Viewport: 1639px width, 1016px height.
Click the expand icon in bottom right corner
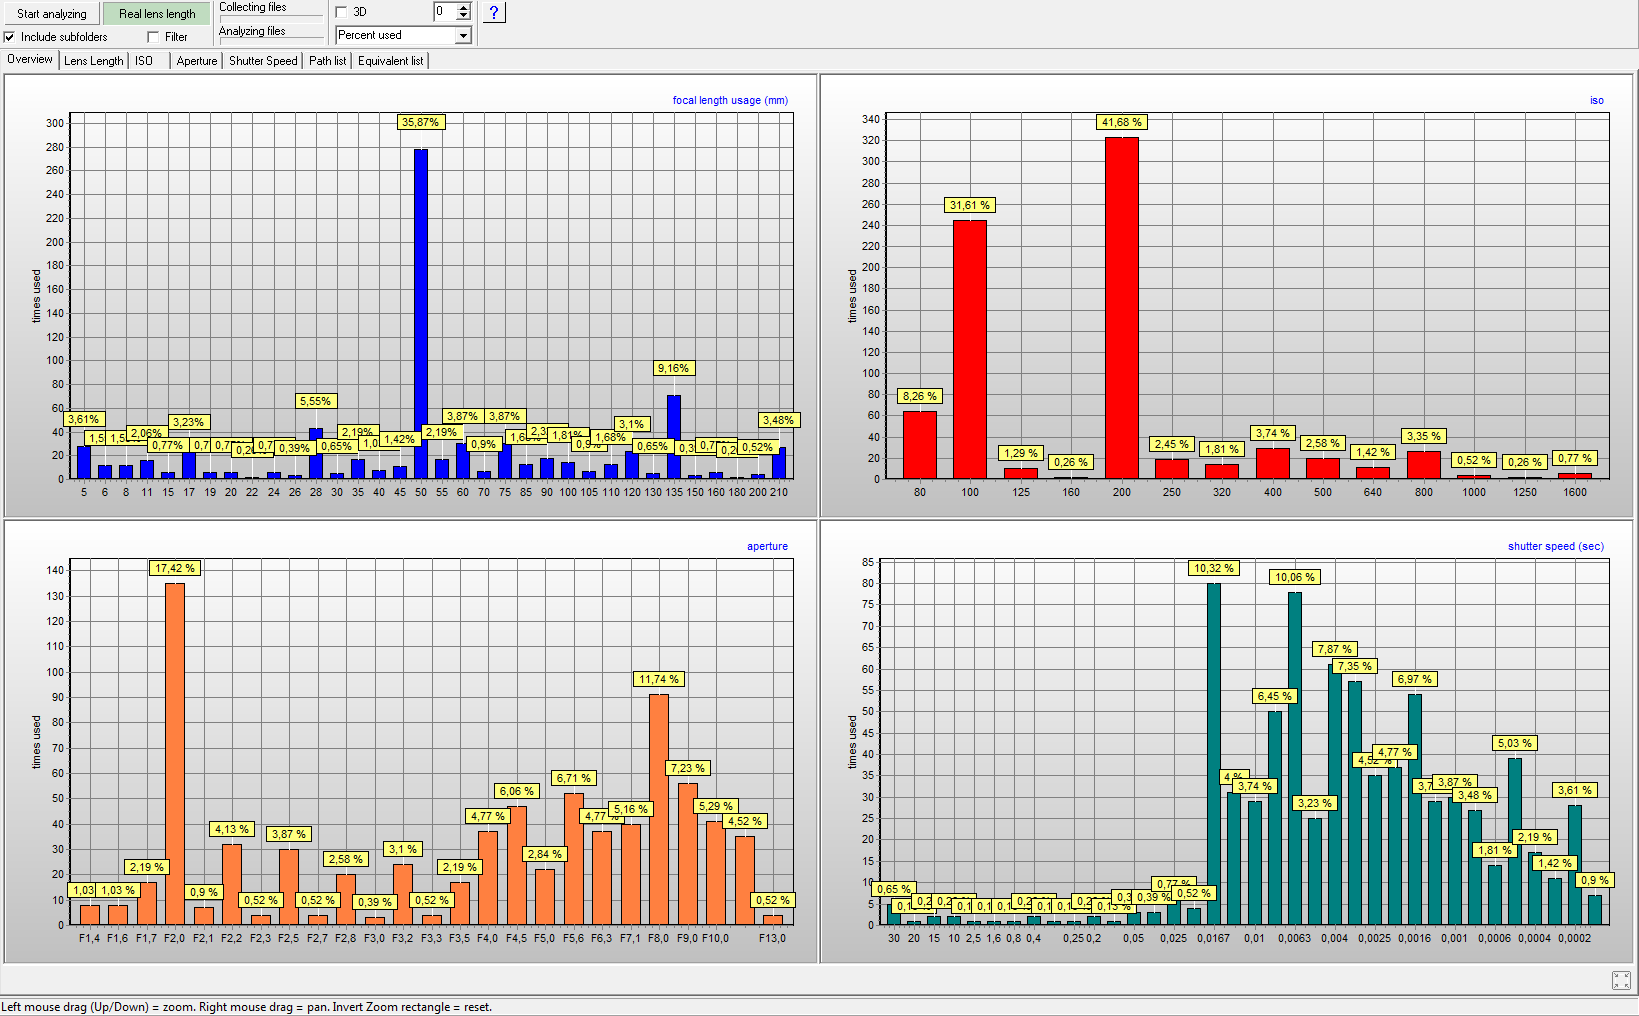(x=1621, y=980)
